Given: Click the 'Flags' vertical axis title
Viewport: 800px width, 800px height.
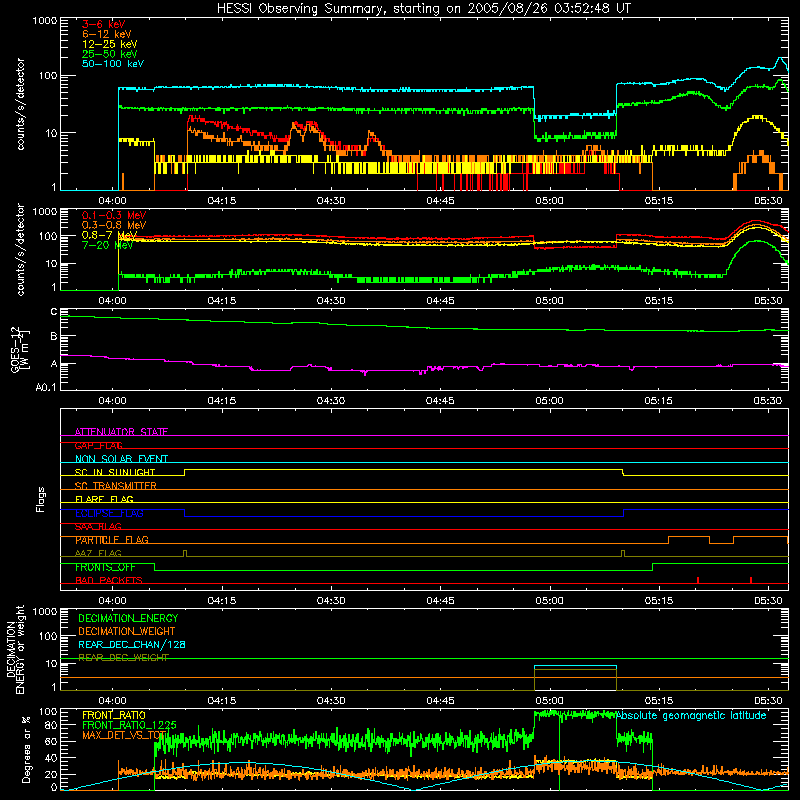Looking at the screenshot, I should (41, 499).
